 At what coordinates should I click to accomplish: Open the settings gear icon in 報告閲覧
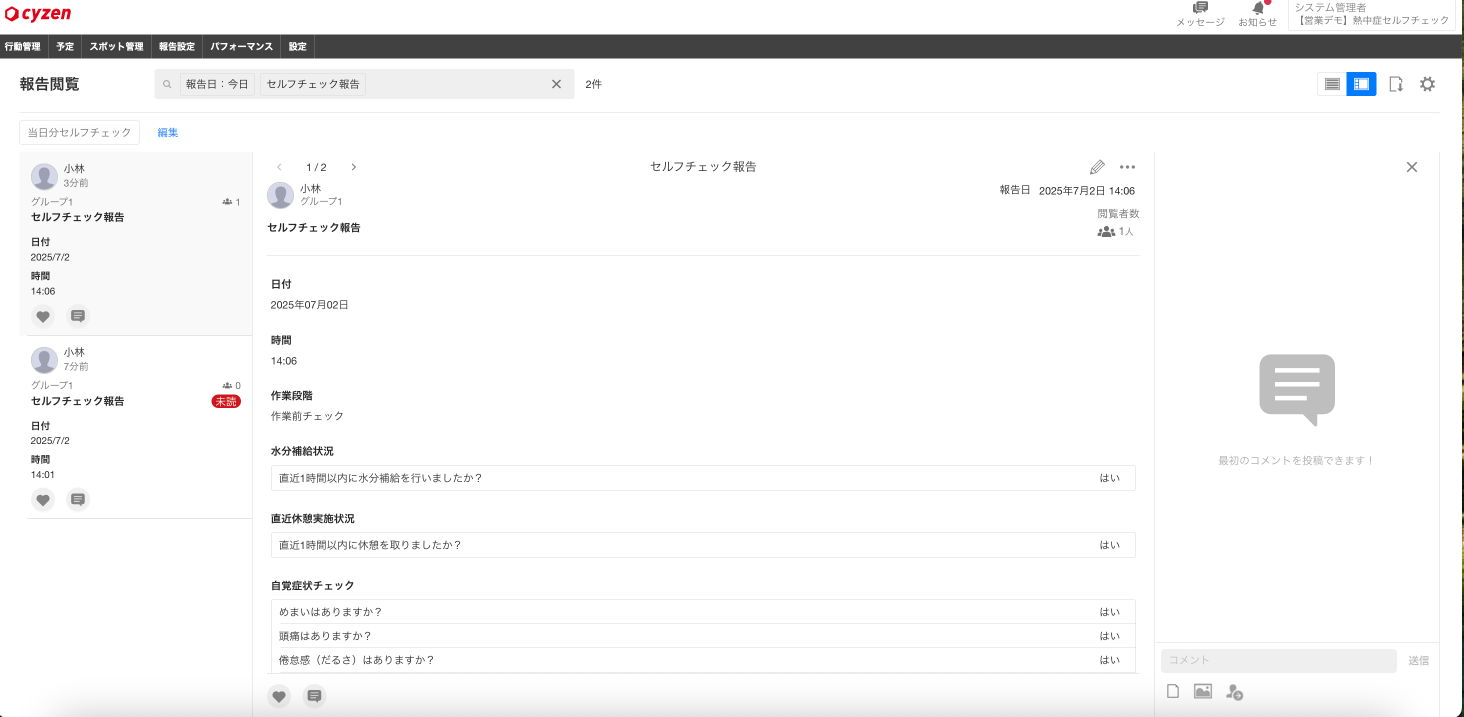click(1427, 84)
